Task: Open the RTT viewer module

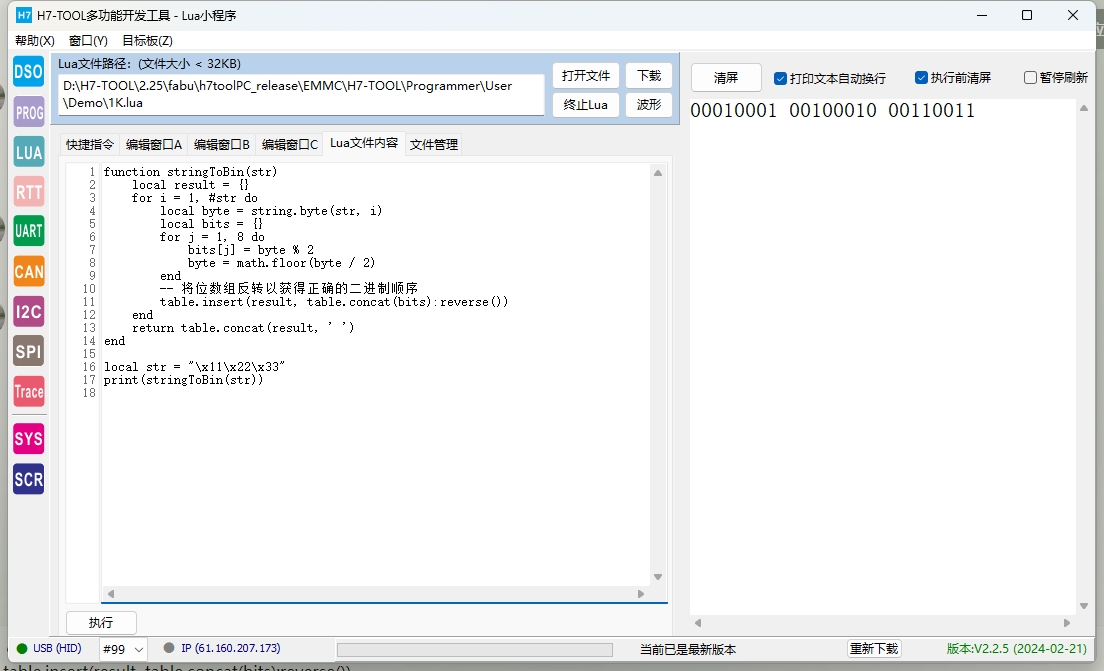Action: point(29,192)
